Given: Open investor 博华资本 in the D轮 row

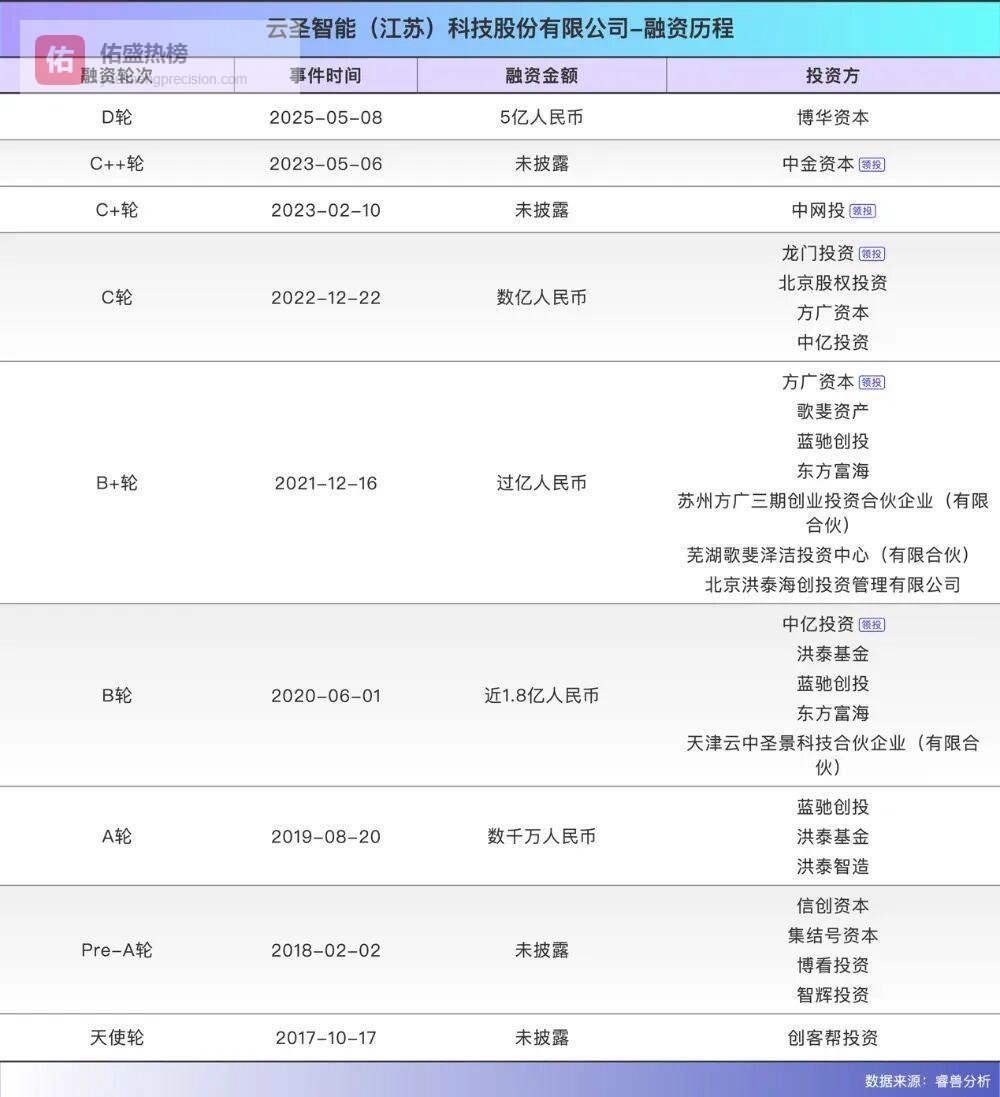Looking at the screenshot, I should 832,117.
